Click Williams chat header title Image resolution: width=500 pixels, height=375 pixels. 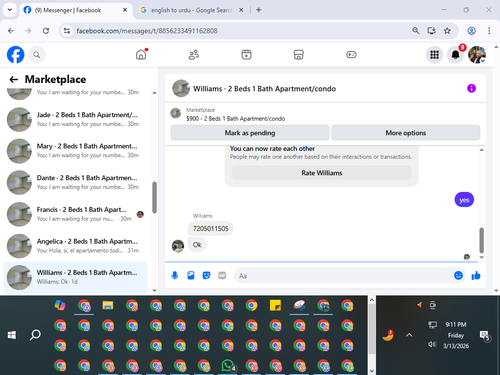point(264,89)
